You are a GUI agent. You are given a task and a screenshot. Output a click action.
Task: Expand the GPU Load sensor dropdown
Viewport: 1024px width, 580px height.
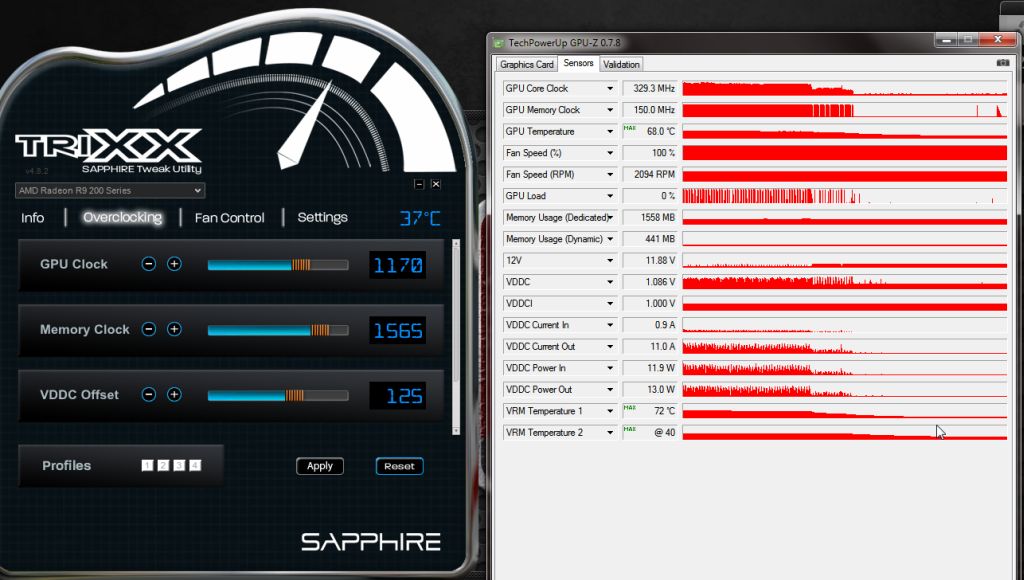tap(610, 196)
